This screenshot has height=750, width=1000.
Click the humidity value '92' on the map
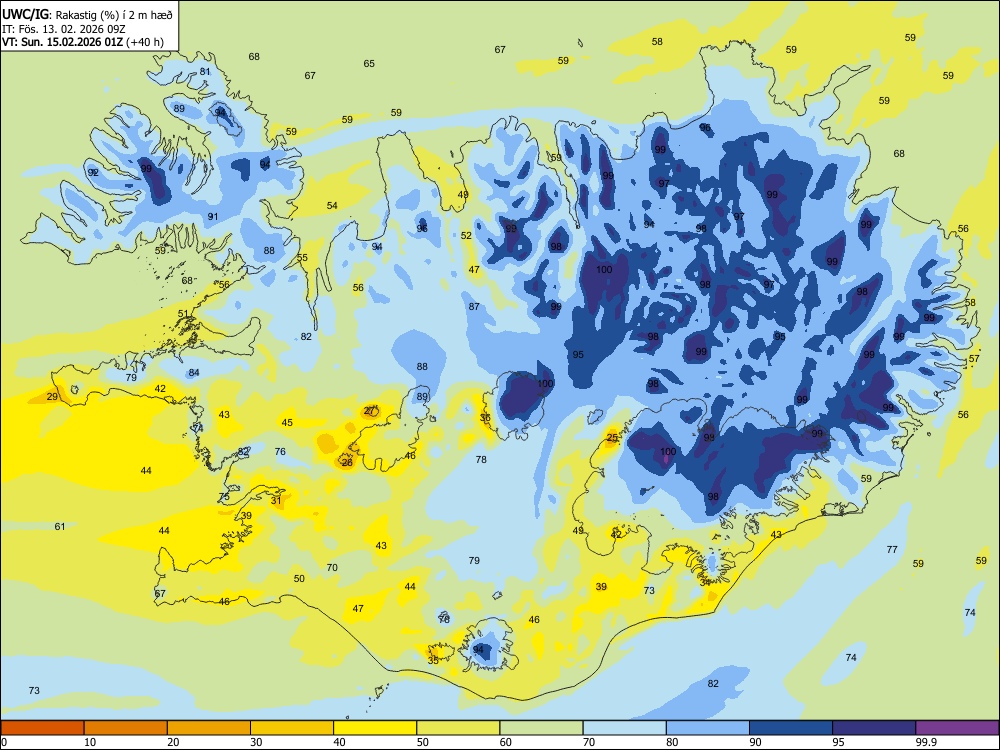[x=93, y=172]
